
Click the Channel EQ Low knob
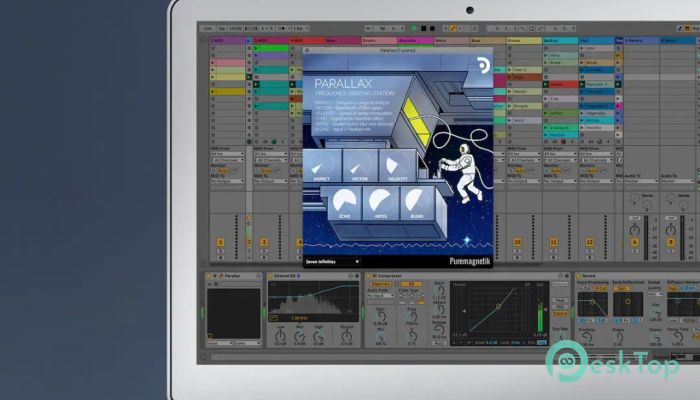(280, 336)
